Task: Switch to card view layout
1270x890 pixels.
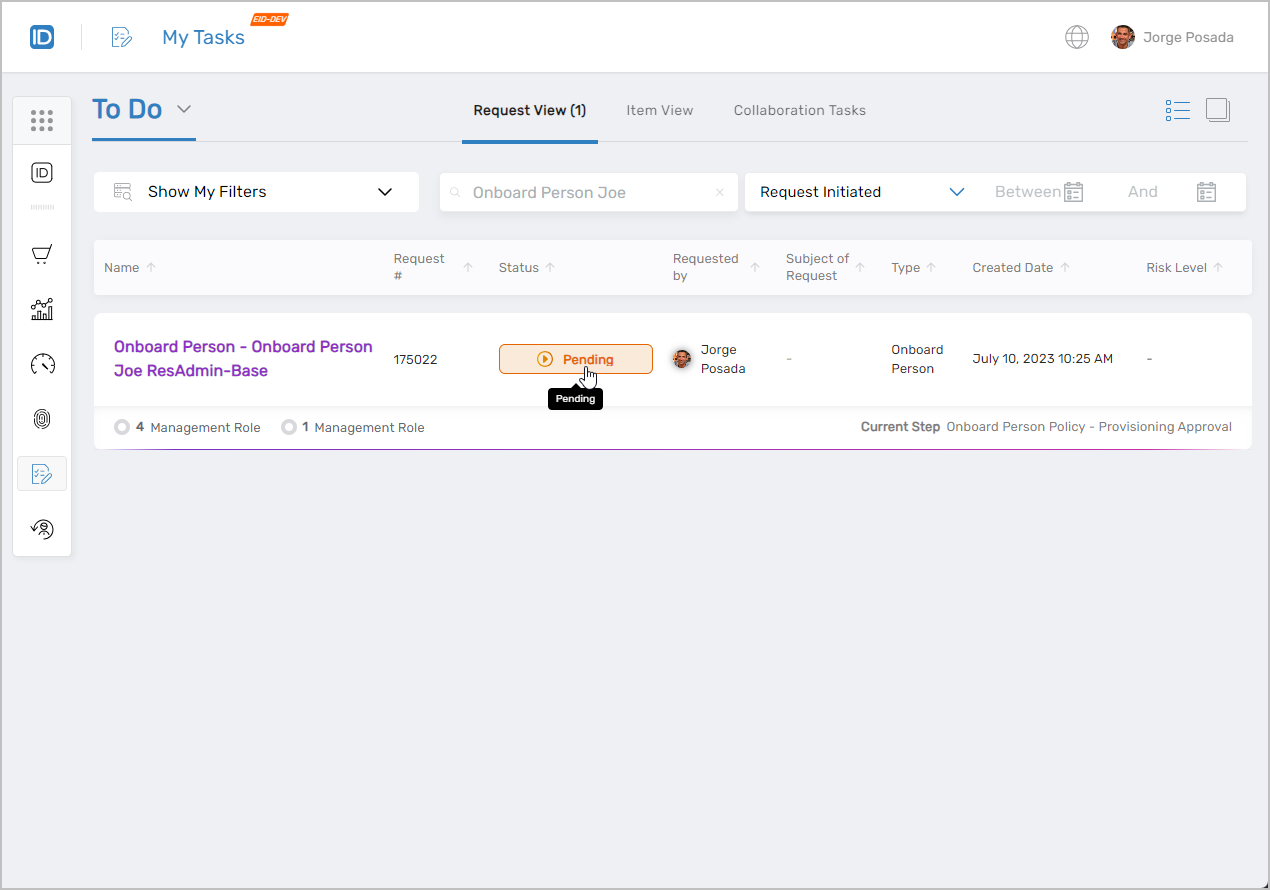Action: pos(1218,110)
